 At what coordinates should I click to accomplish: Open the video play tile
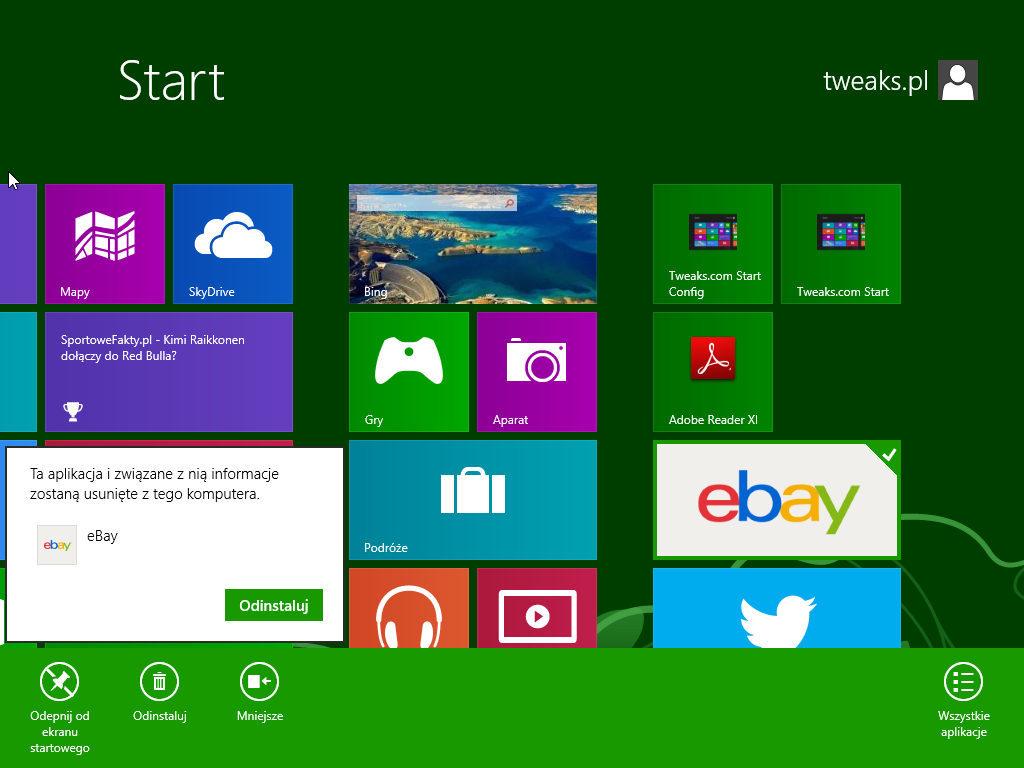click(537, 608)
